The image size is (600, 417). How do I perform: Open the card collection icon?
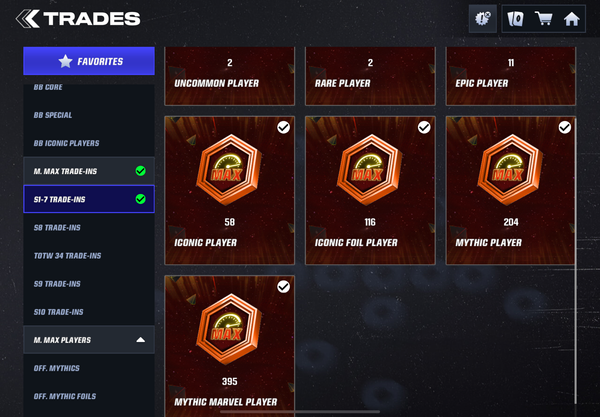[x=515, y=18]
